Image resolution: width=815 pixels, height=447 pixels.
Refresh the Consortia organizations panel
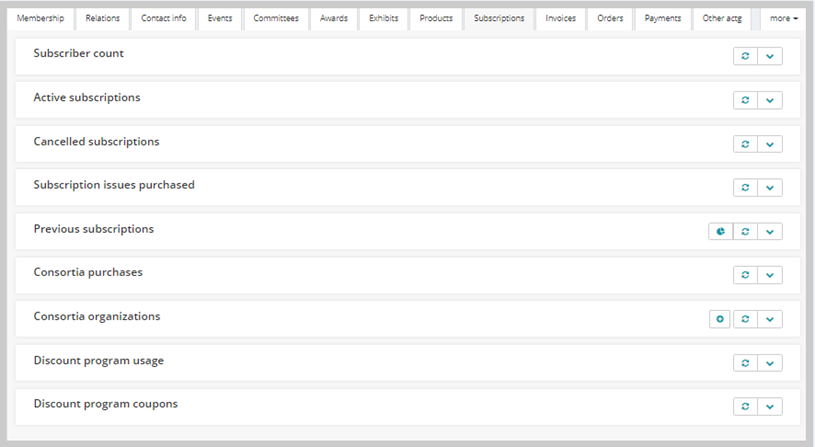coord(745,319)
